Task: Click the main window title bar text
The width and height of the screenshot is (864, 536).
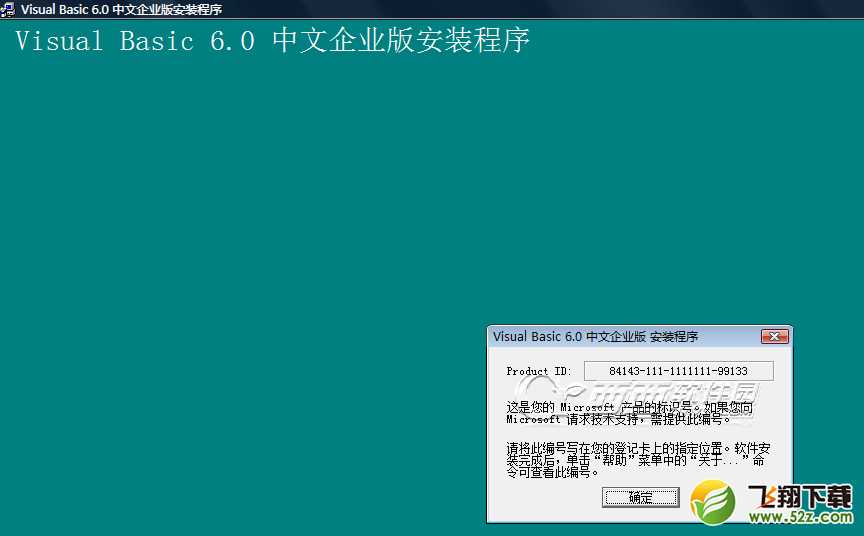Action: 120,9
